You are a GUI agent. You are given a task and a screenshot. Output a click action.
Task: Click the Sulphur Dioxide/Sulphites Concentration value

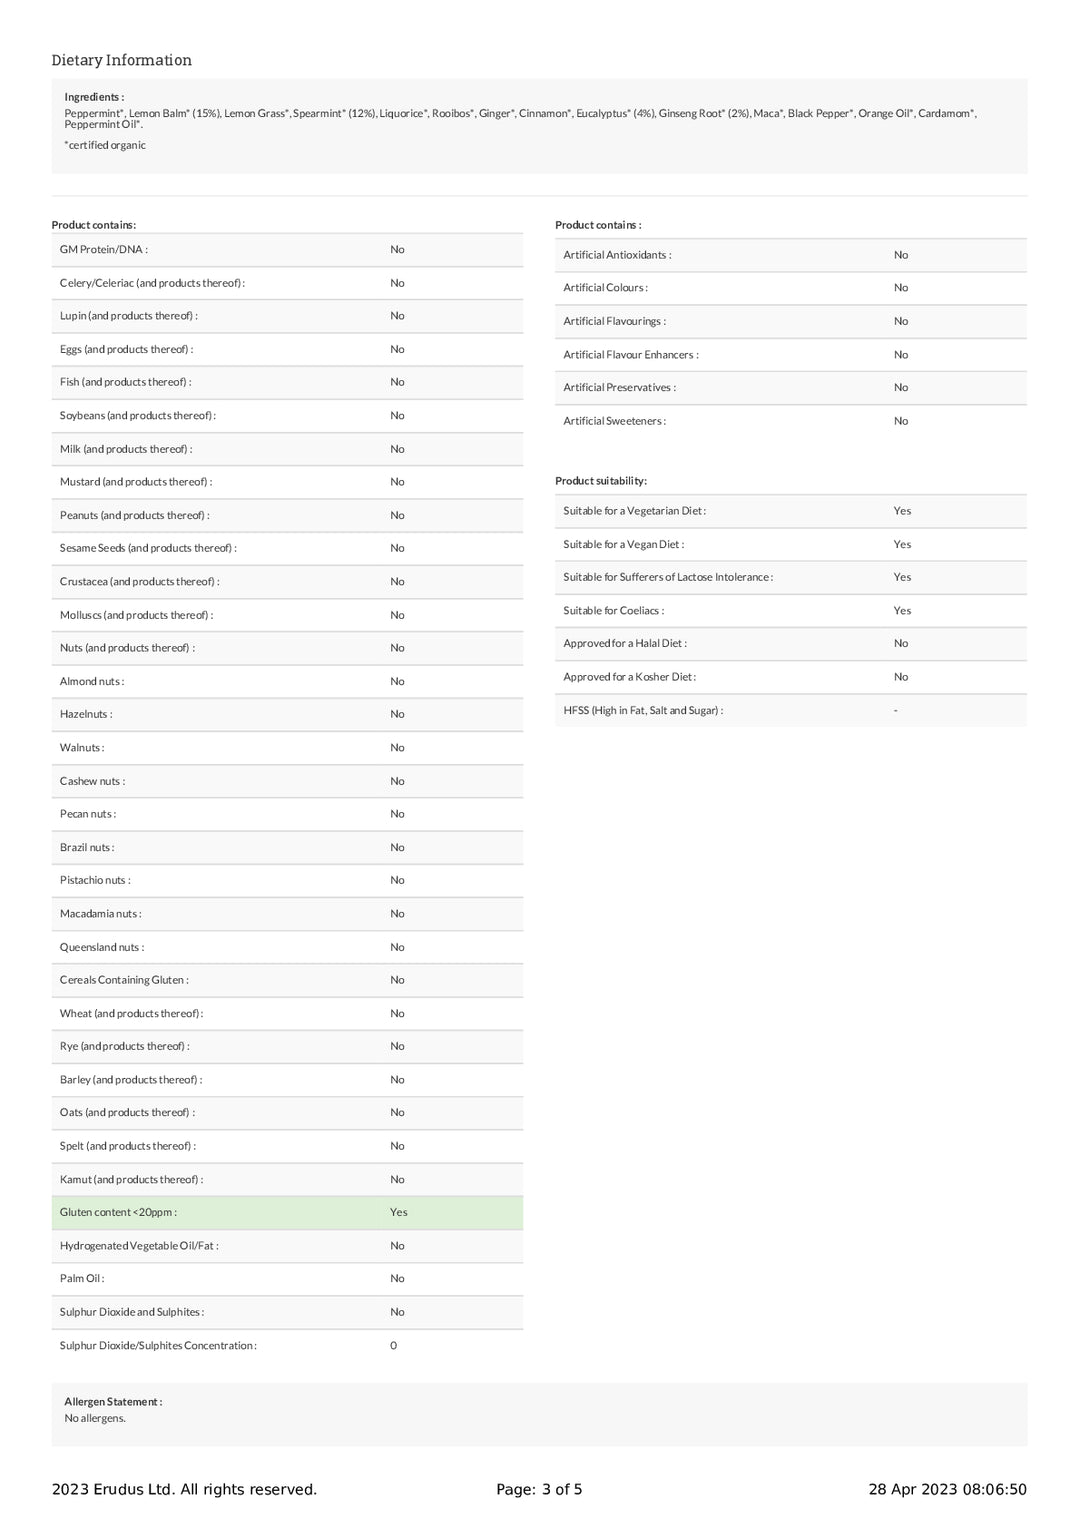tap(393, 1345)
